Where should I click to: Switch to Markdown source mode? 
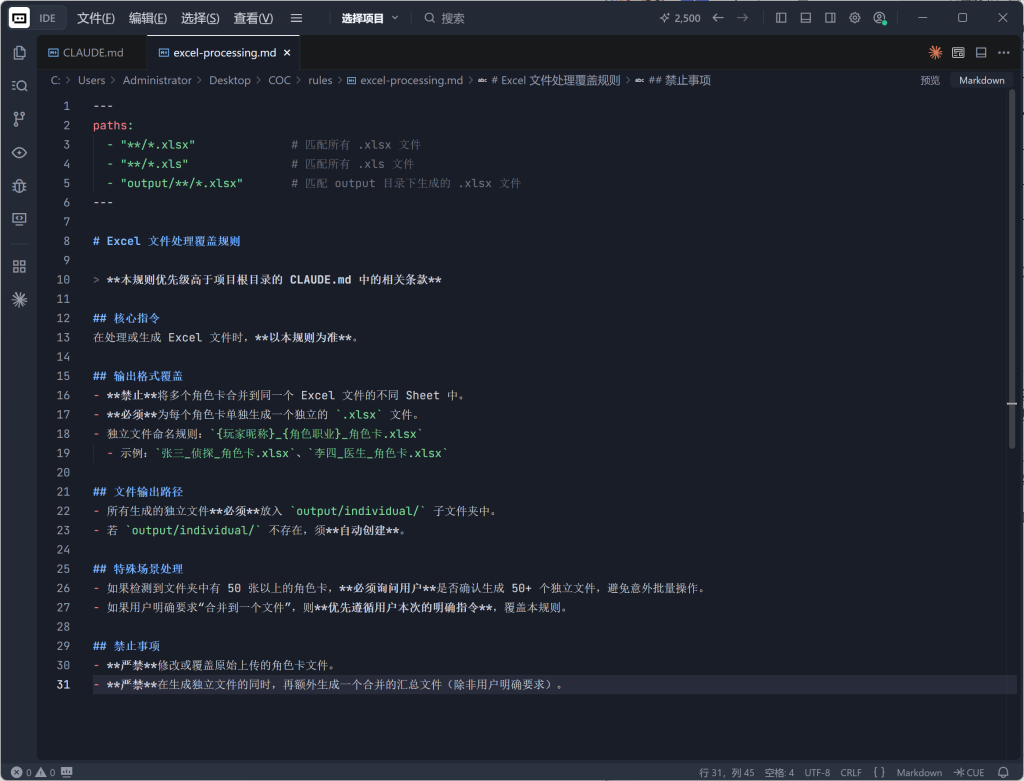pos(982,80)
